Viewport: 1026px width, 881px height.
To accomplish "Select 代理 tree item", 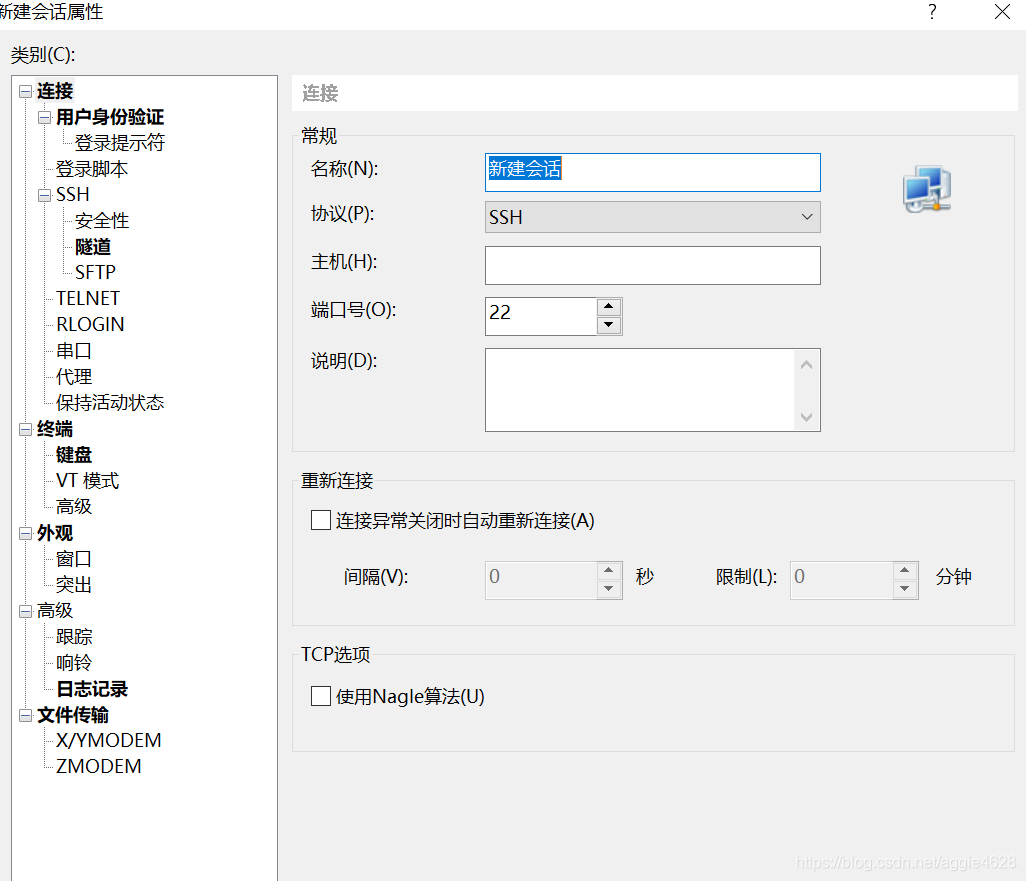I will 73,377.
